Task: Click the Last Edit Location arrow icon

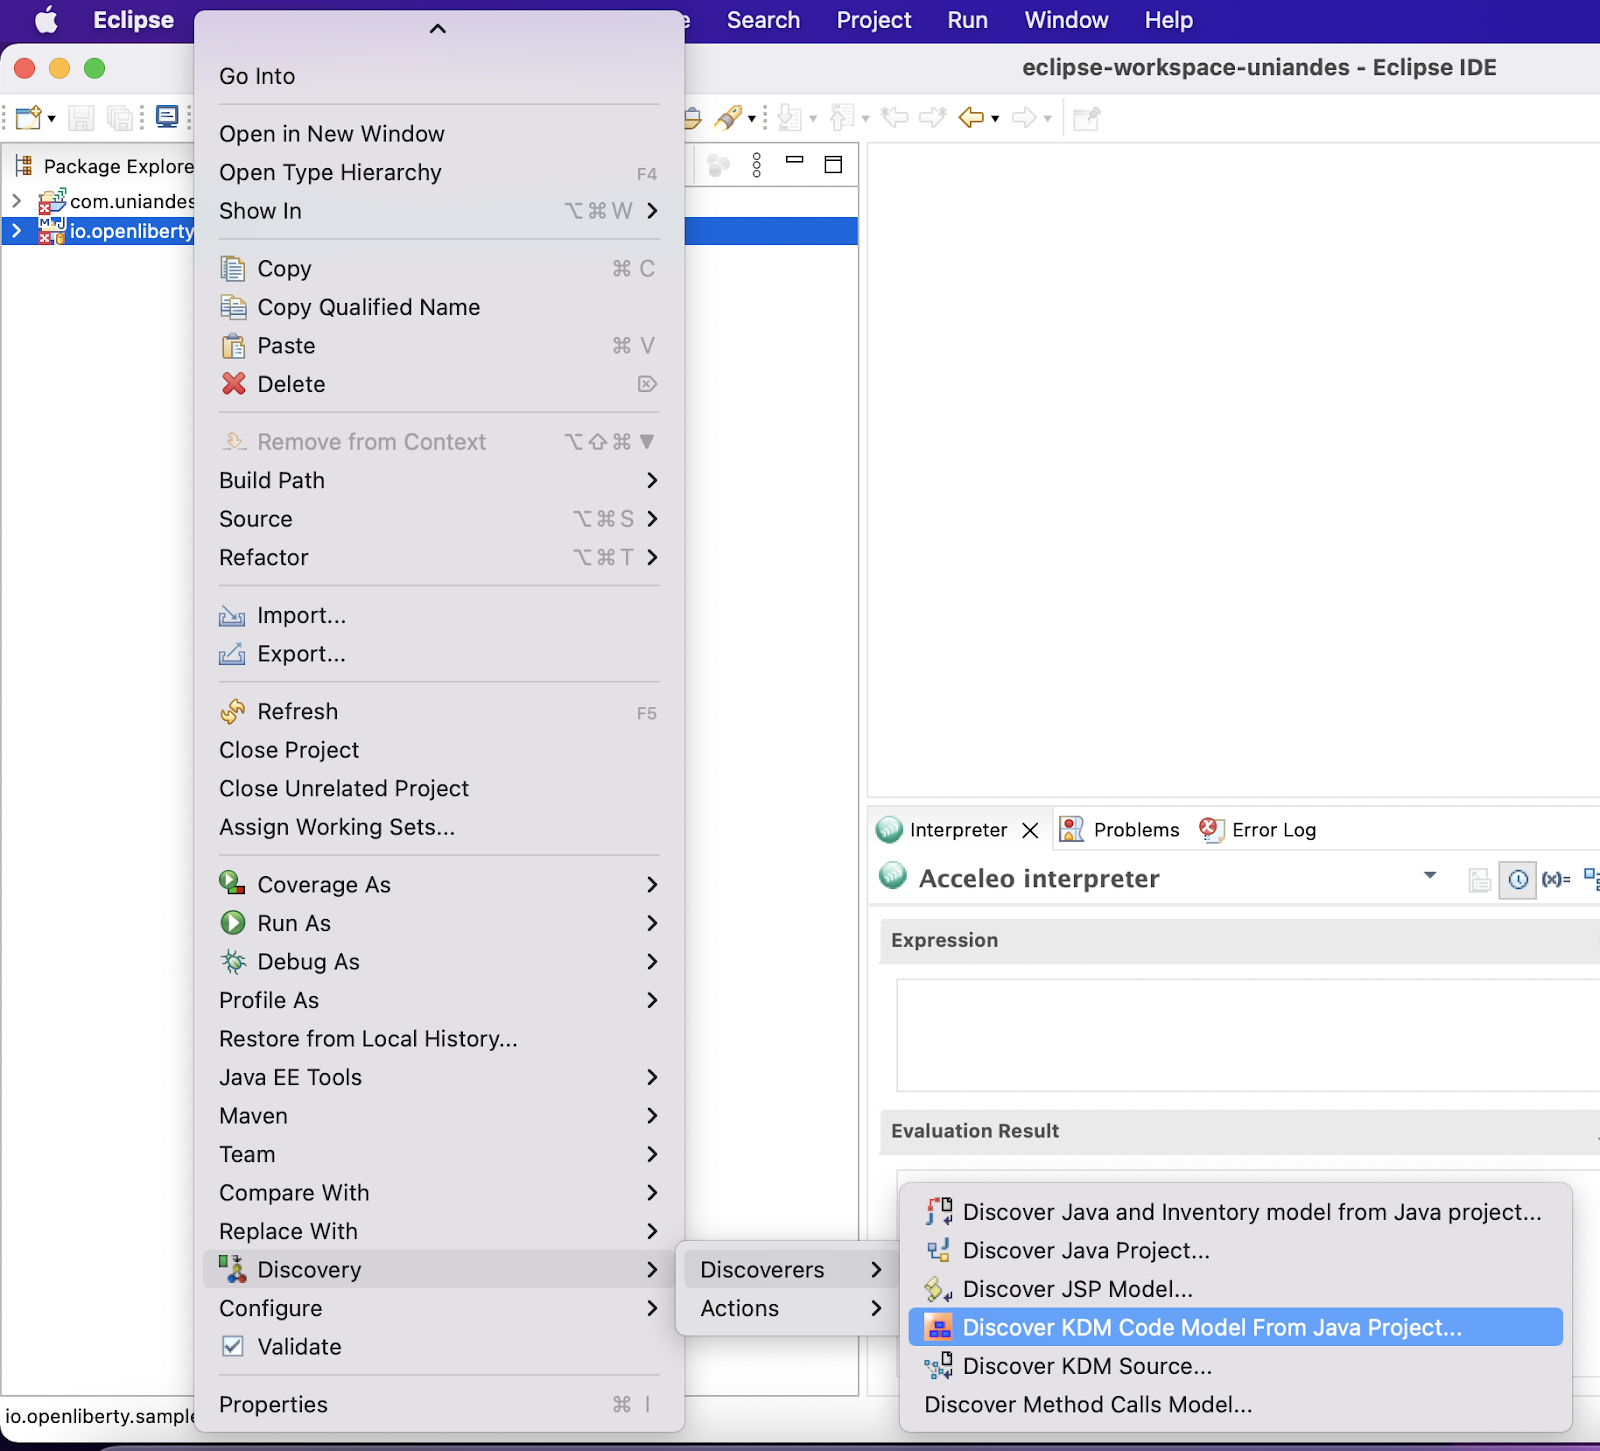Action: 894,118
